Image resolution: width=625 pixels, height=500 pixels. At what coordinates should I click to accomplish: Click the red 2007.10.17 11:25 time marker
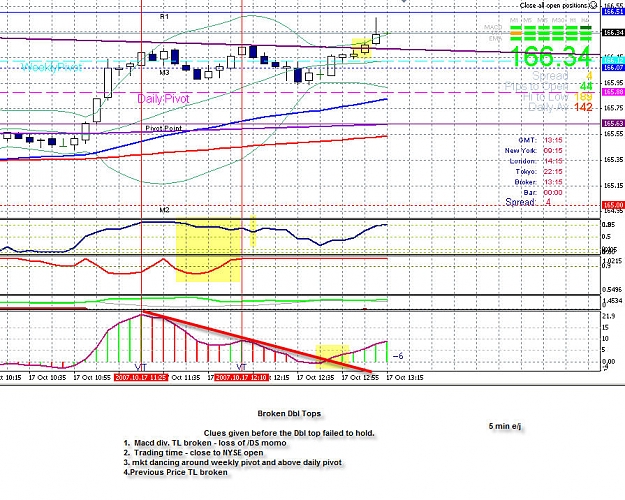click(x=141, y=377)
